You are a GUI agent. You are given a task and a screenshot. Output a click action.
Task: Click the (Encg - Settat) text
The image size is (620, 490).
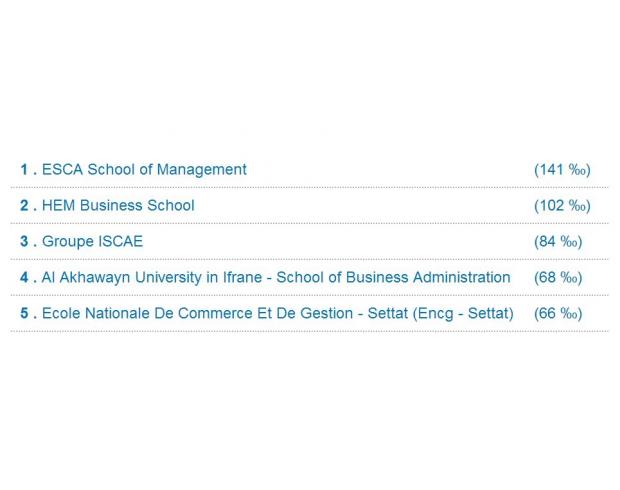463,314
